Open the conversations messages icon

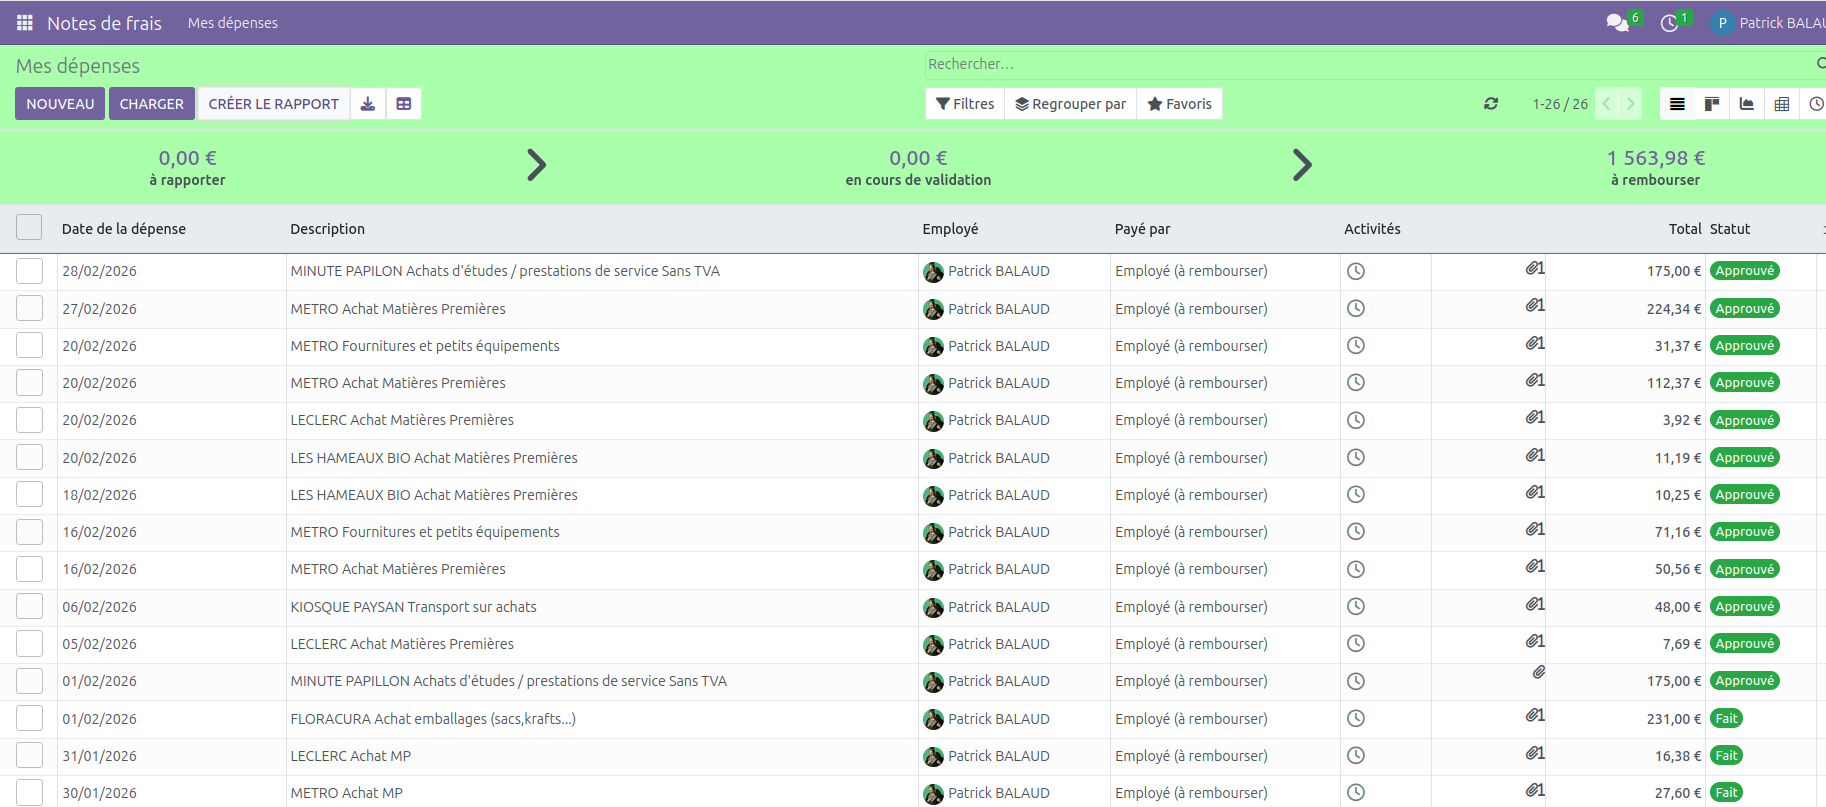coord(1616,23)
